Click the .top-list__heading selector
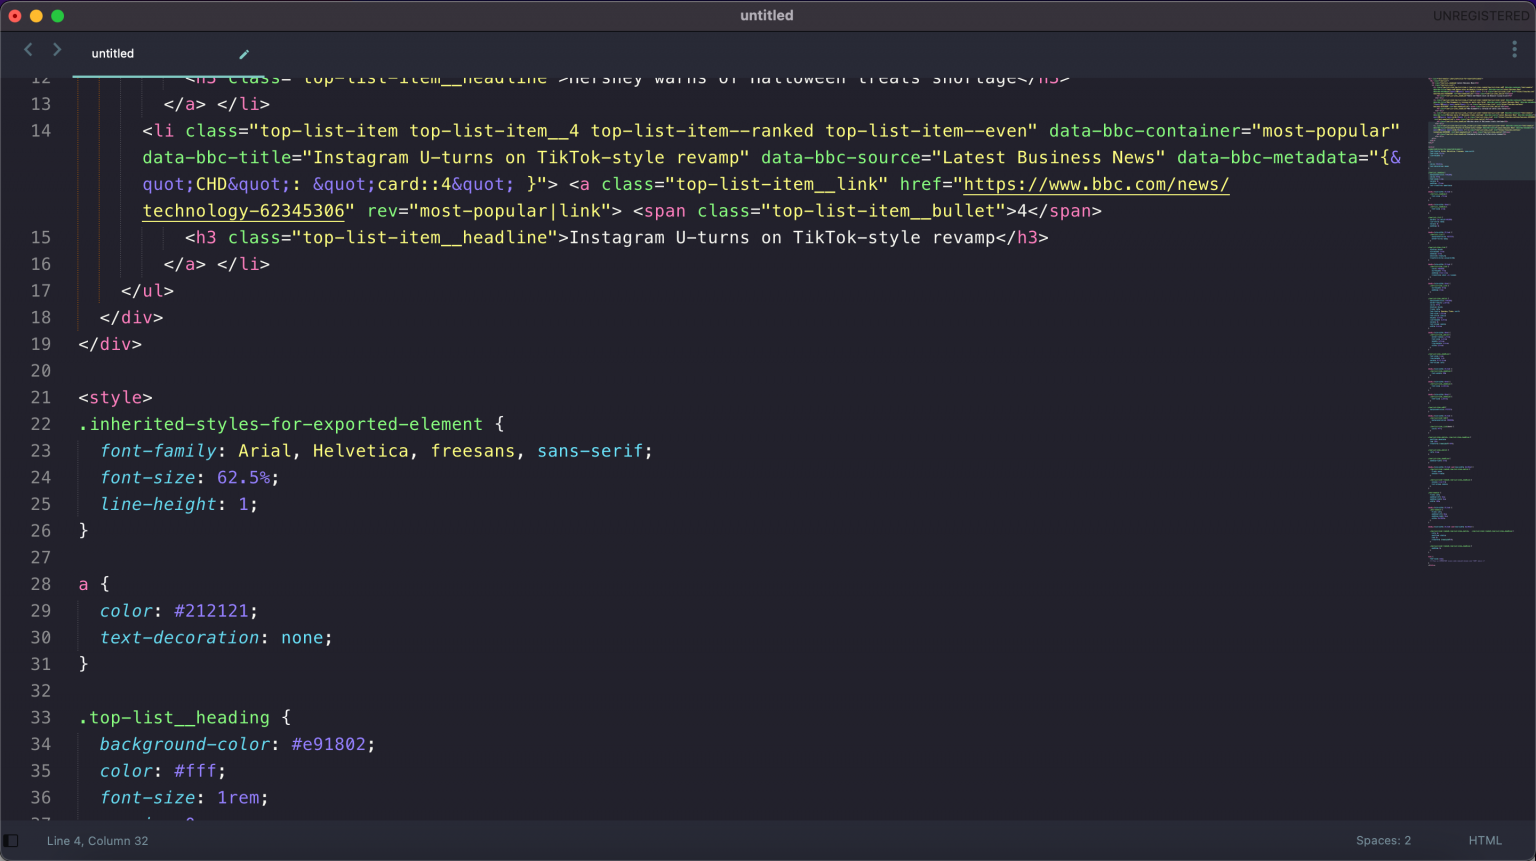 (x=174, y=718)
